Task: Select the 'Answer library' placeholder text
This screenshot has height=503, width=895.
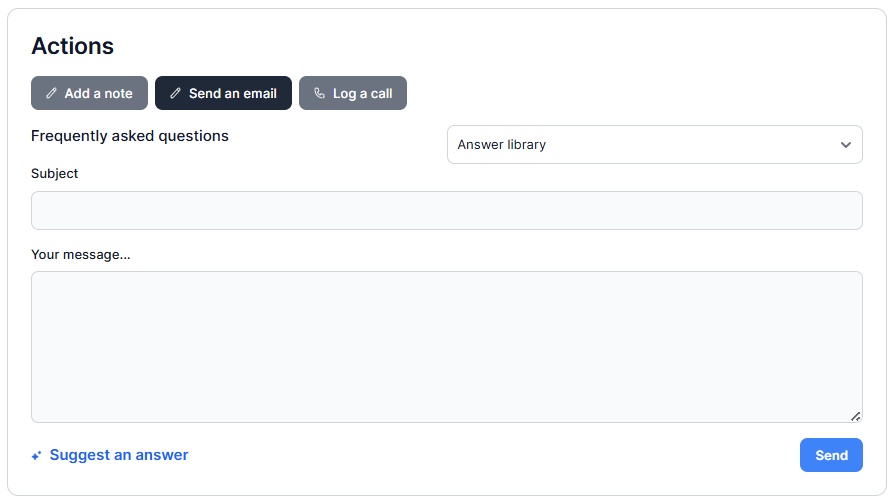Action: (x=502, y=145)
